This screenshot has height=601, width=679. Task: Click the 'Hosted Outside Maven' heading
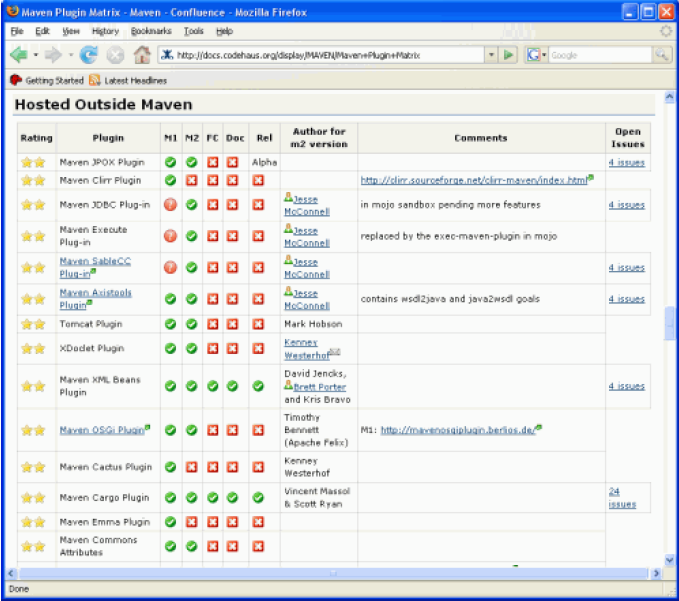pyautogui.click(x=103, y=104)
